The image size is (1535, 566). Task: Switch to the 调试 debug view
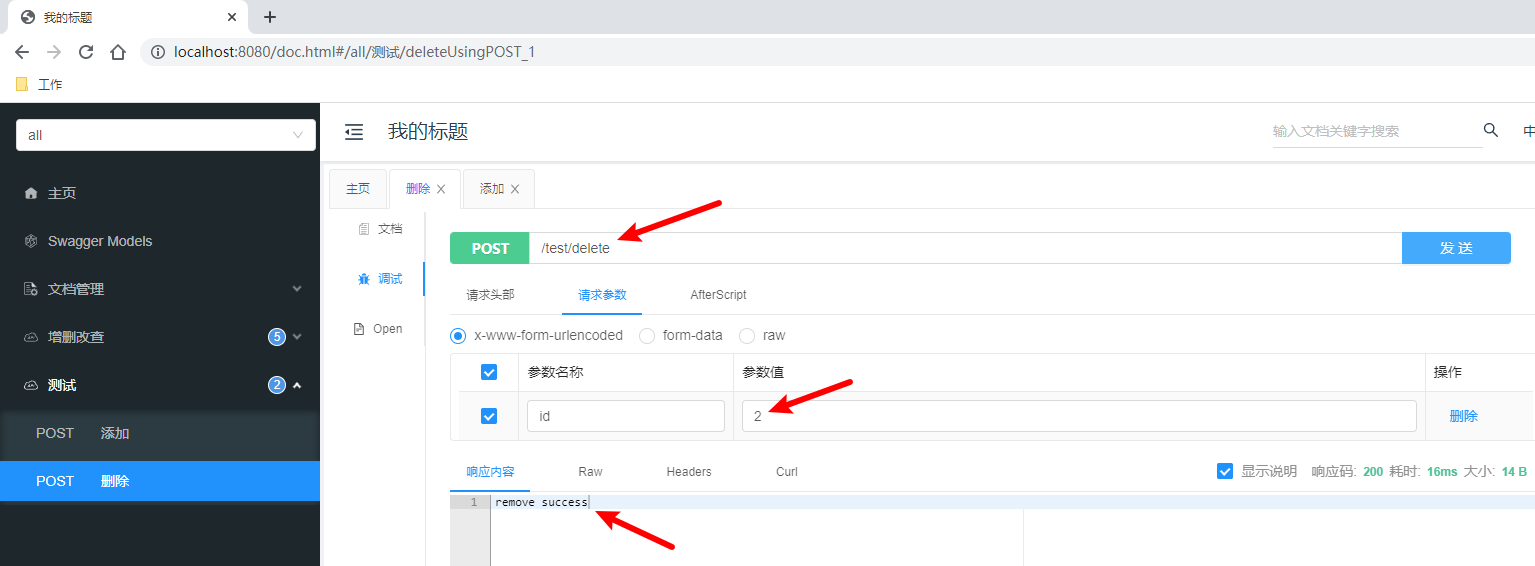point(380,279)
